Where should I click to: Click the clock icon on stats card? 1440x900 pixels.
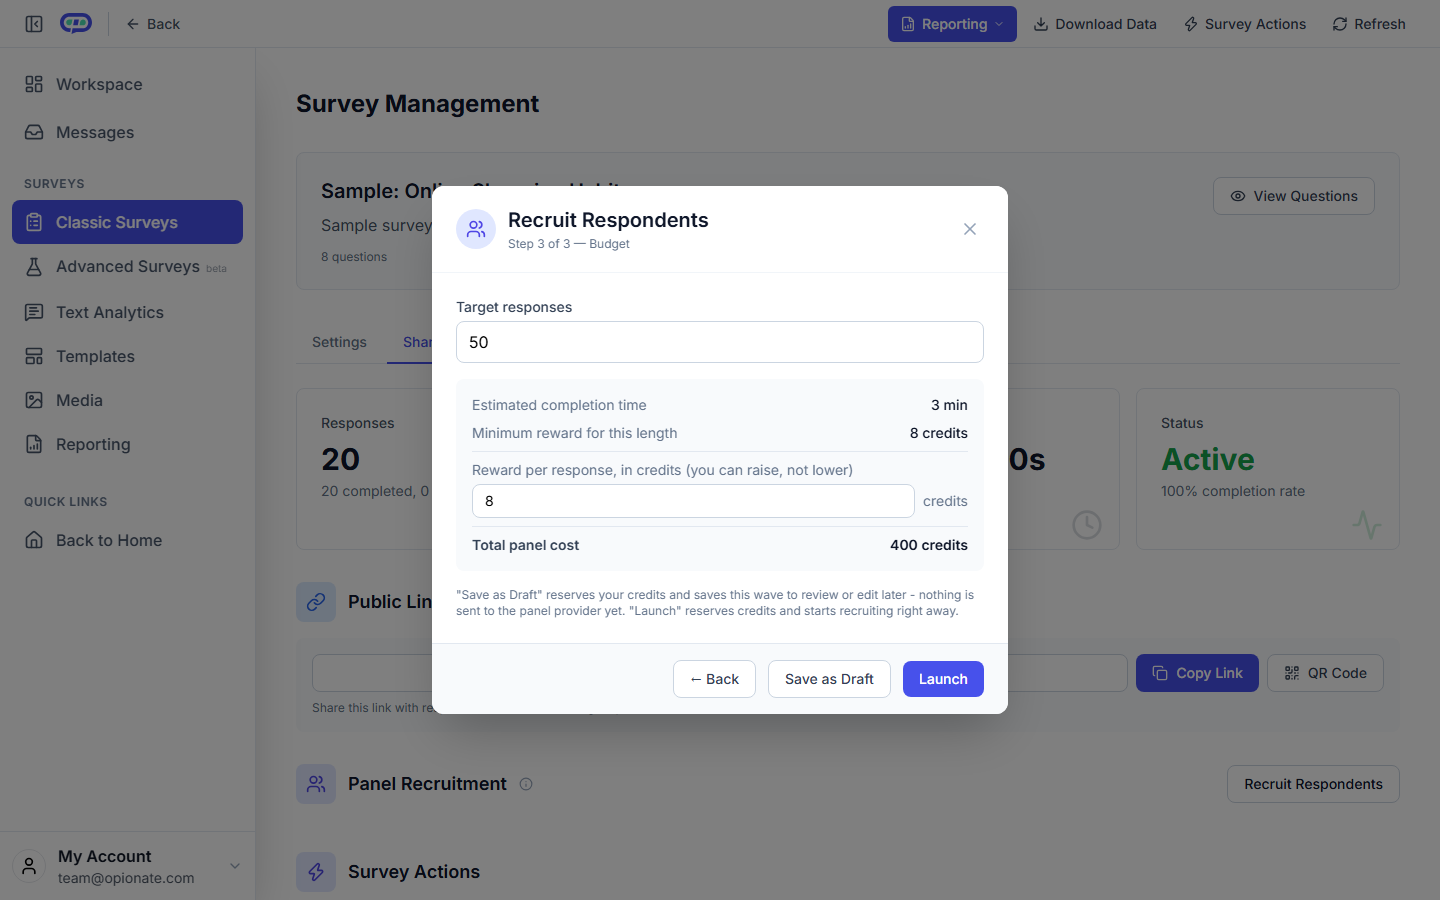(x=1087, y=525)
